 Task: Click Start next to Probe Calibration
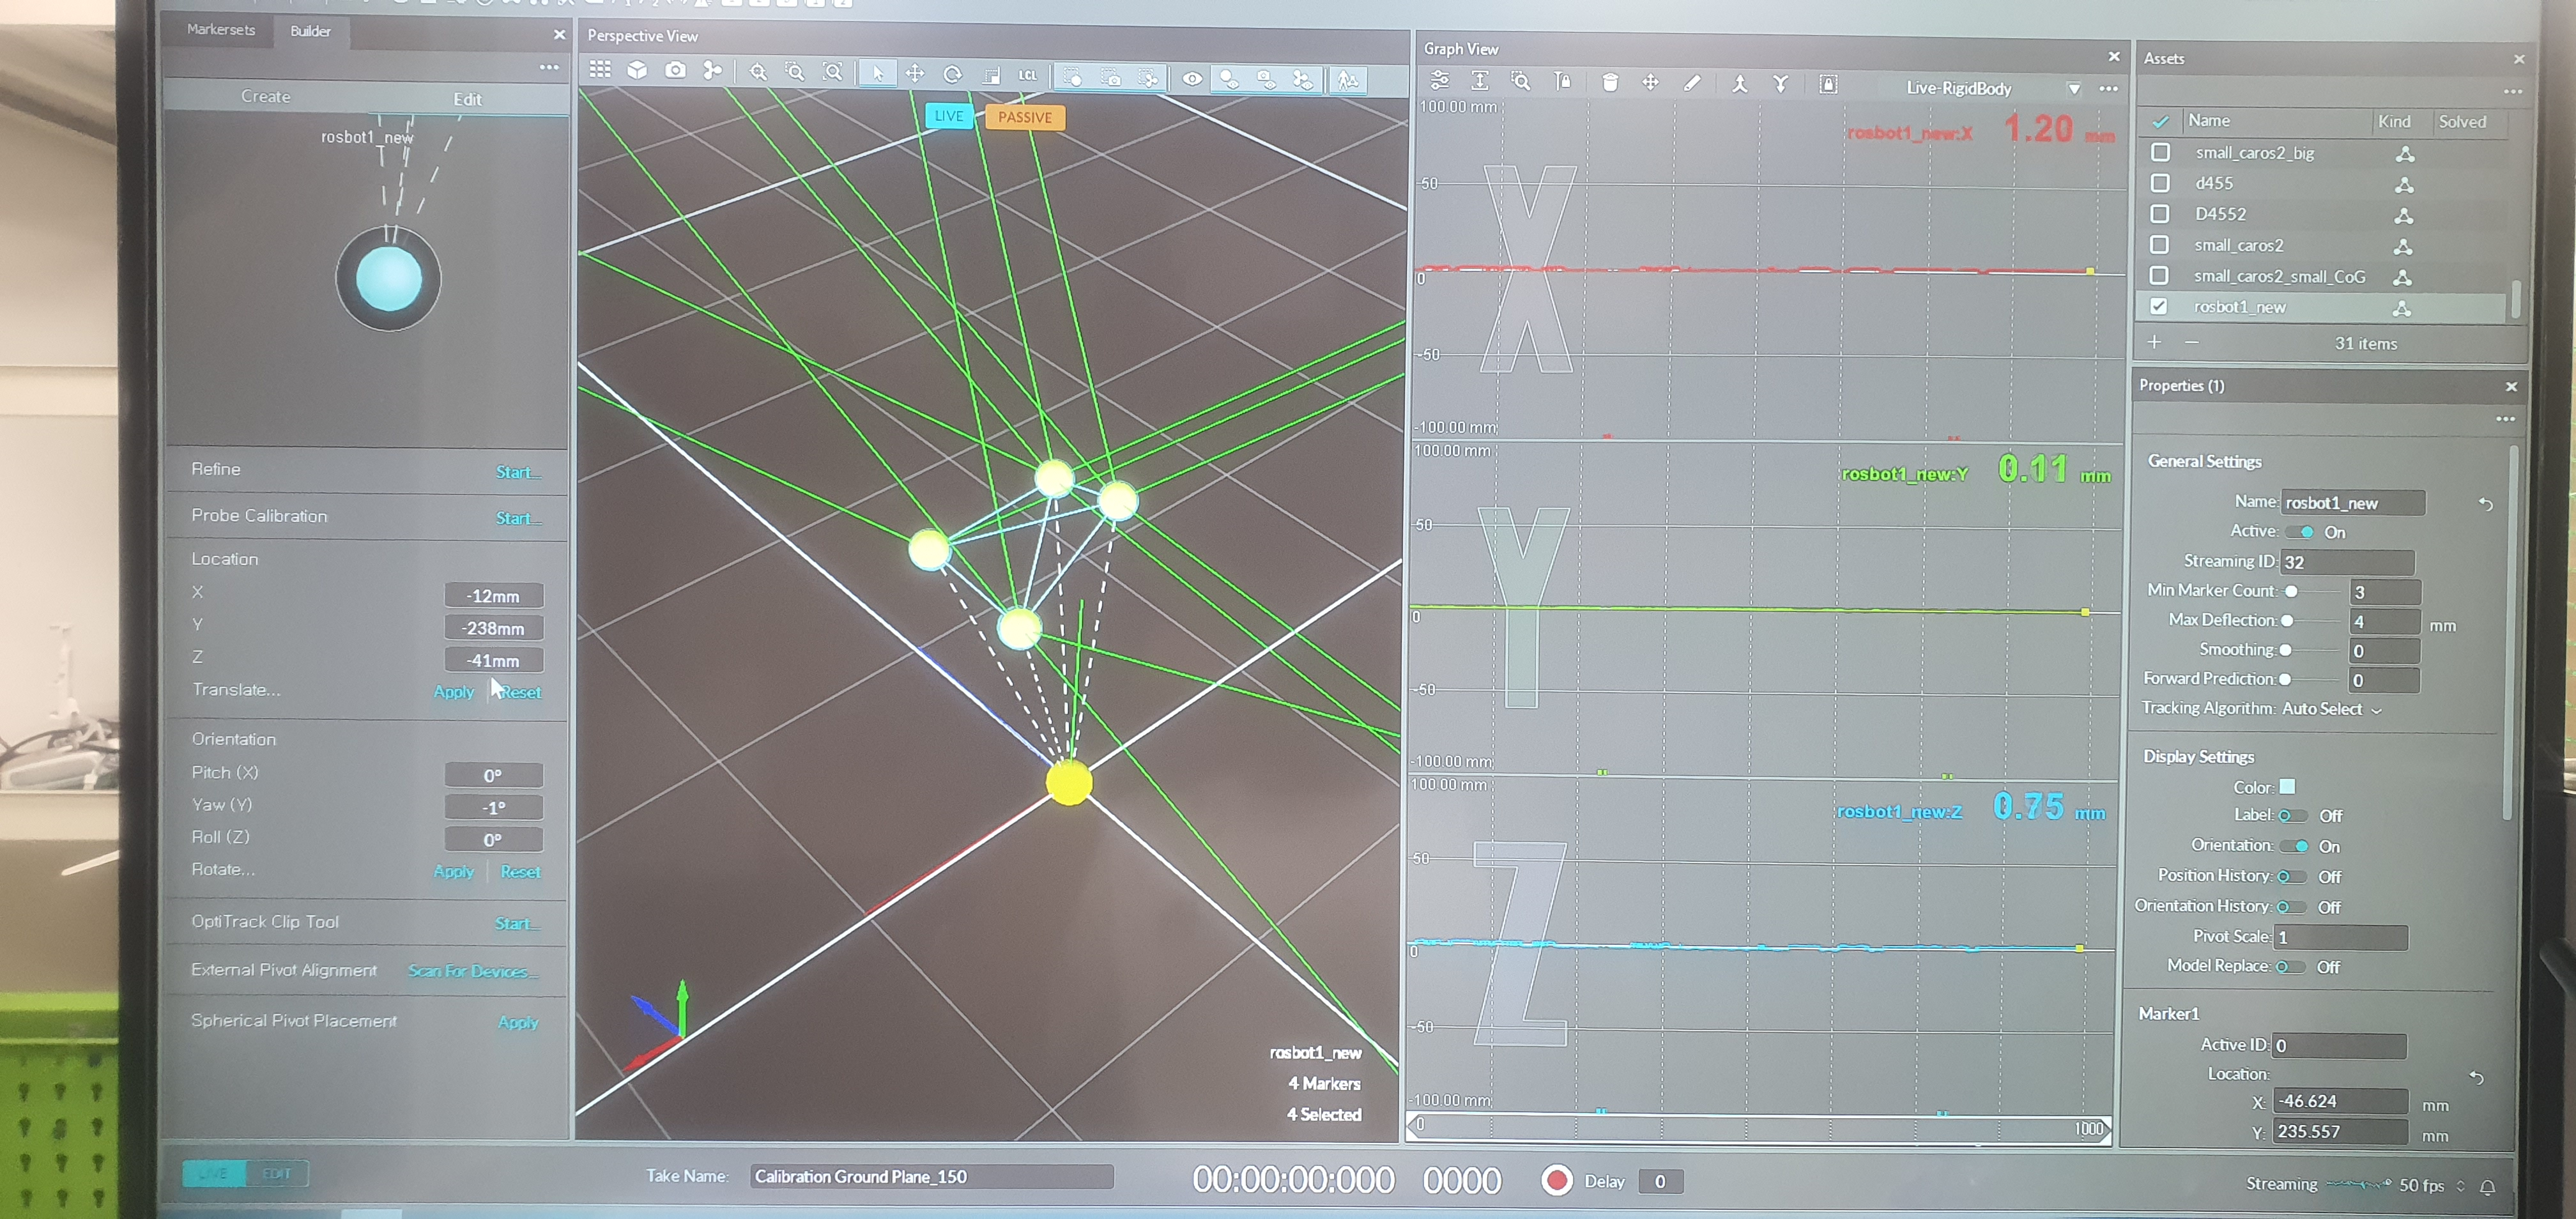pyautogui.click(x=517, y=518)
